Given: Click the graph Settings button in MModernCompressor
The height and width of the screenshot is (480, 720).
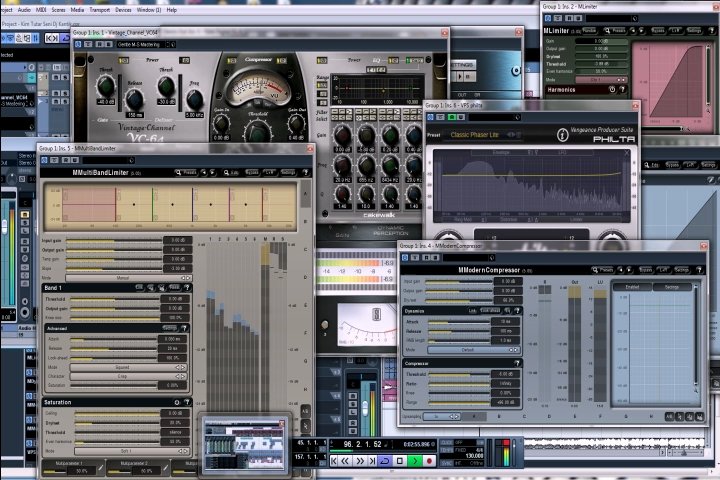Looking at the screenshot, I should click(672, 287).
